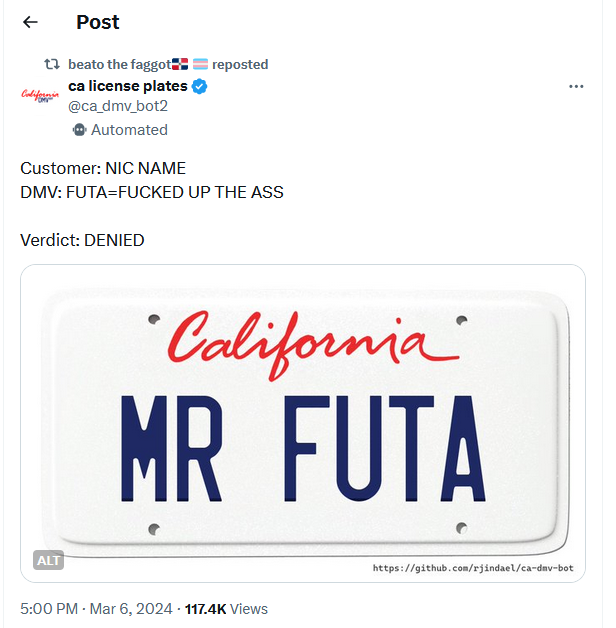Click the ALT badge on the image
This screenshot has height=628, width=616.
click(49, 560)
